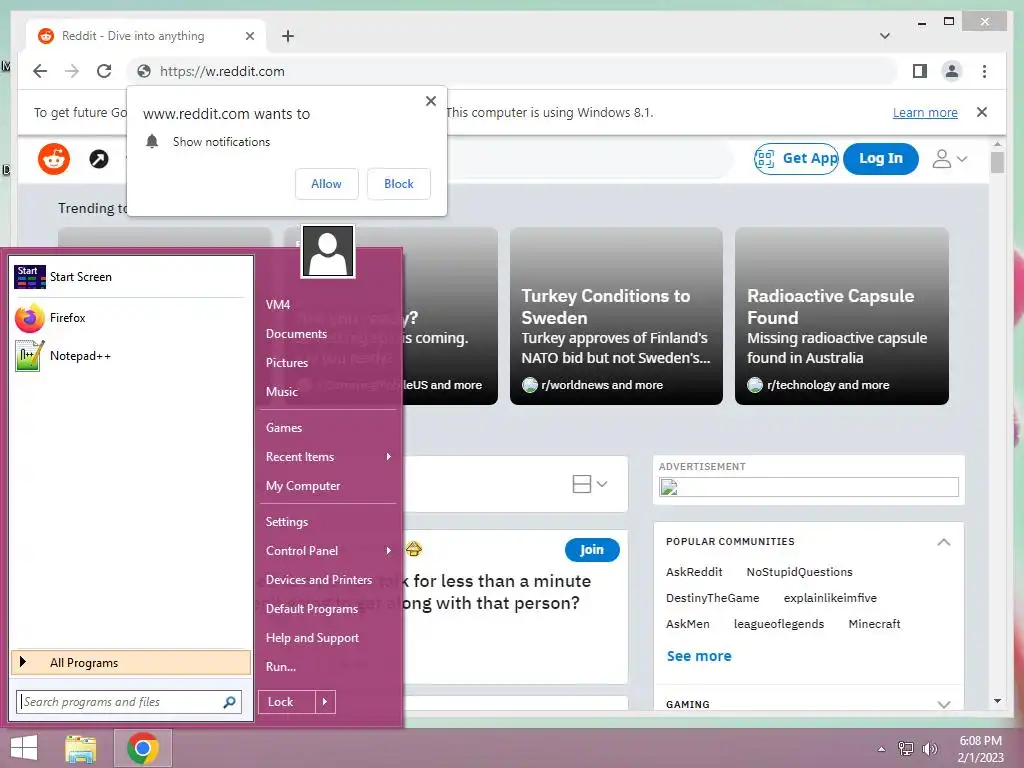Click Chrome's forward arrow

coord(72,71)
